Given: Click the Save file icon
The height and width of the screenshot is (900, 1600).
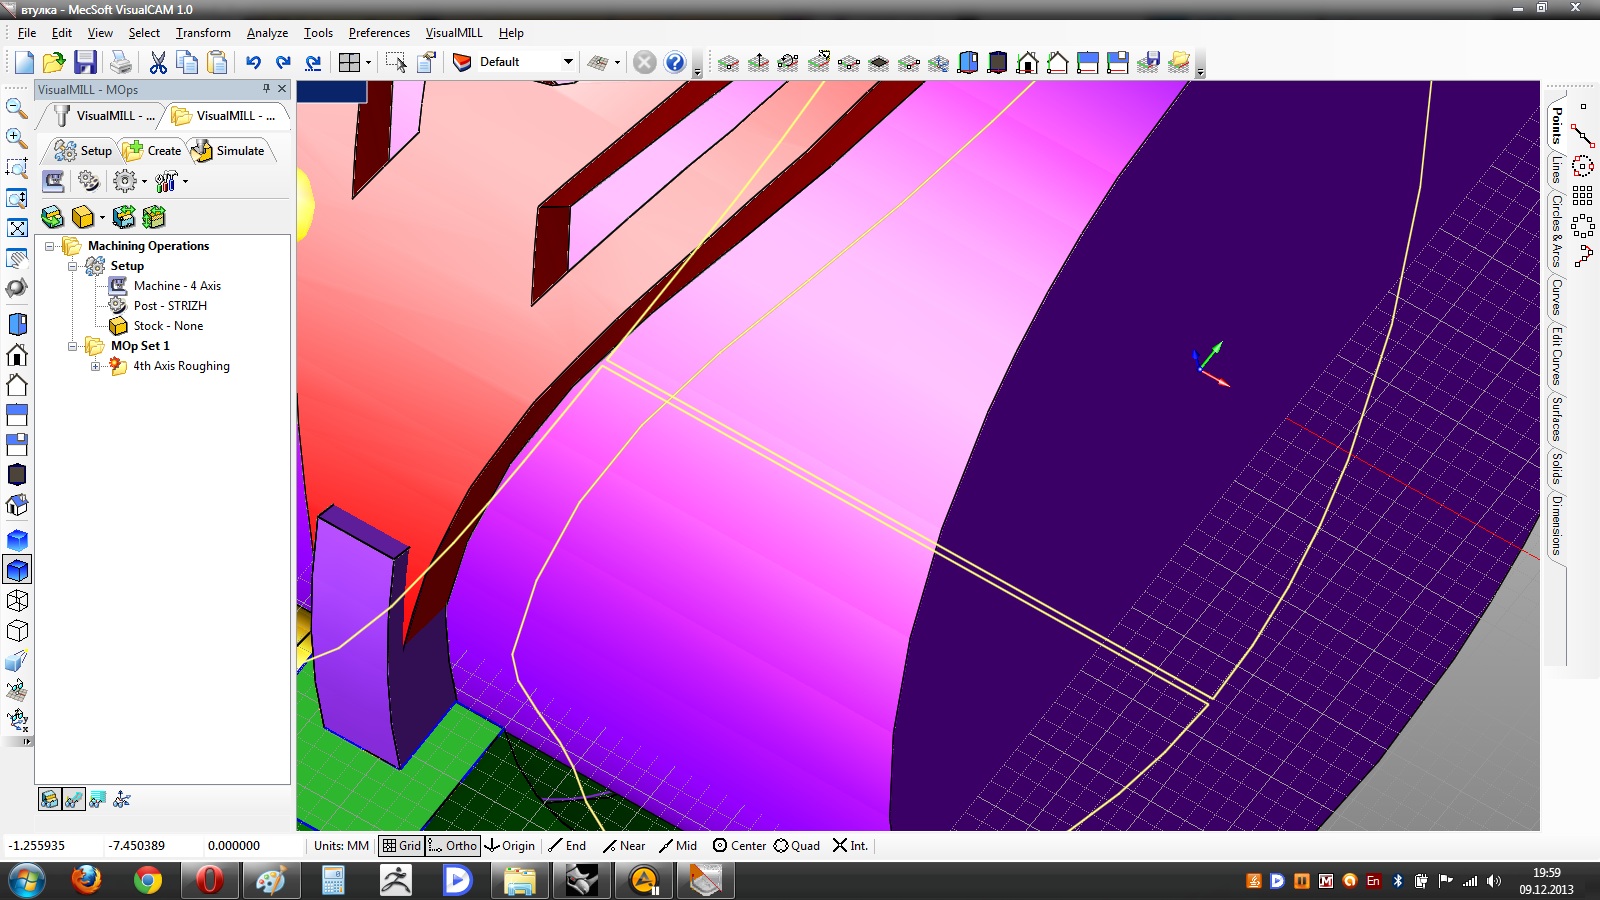Looking at the screenshot, I should click(x=86, y=62).
